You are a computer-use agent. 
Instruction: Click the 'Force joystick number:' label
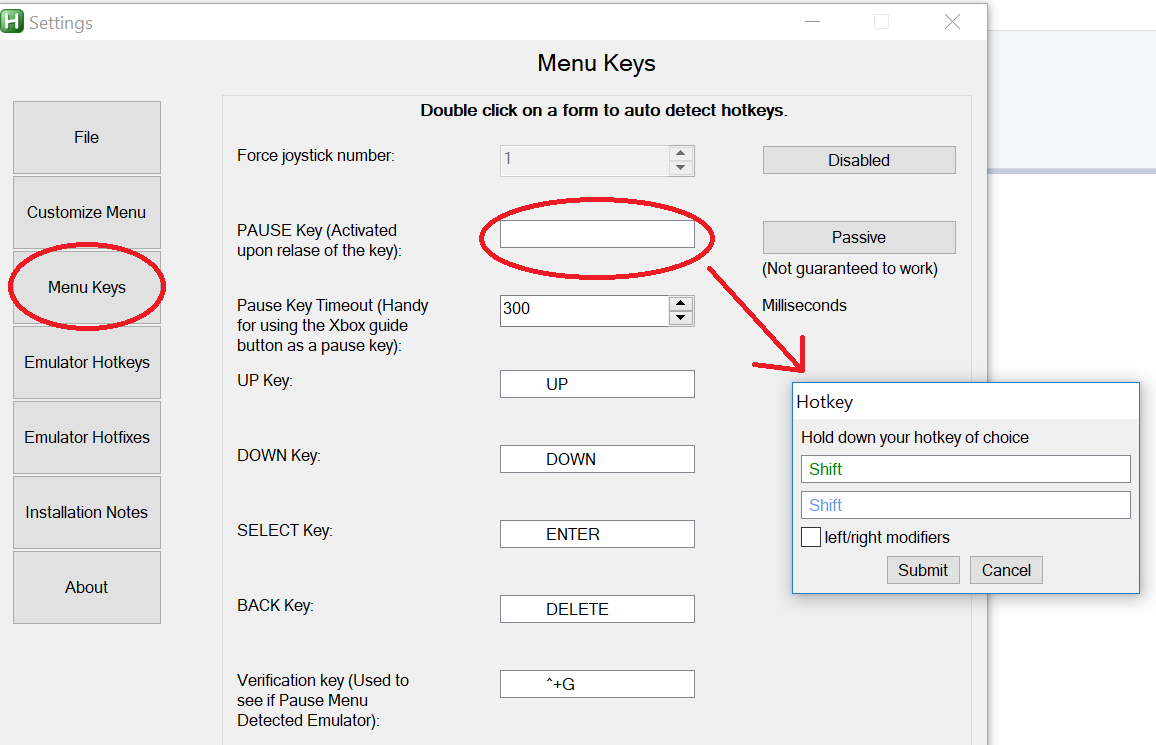316,155
